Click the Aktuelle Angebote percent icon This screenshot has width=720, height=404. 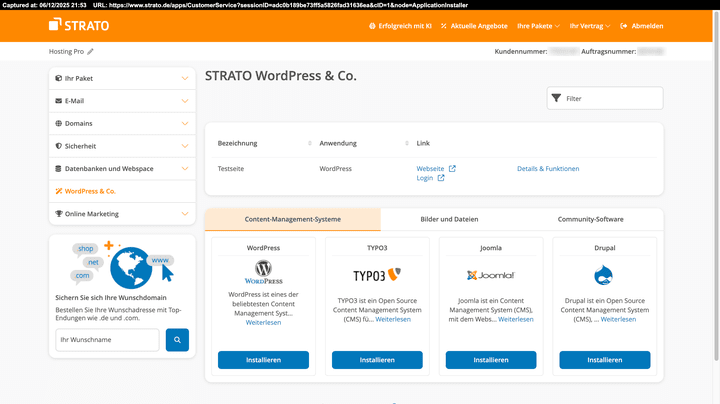(x=444, y=26)
